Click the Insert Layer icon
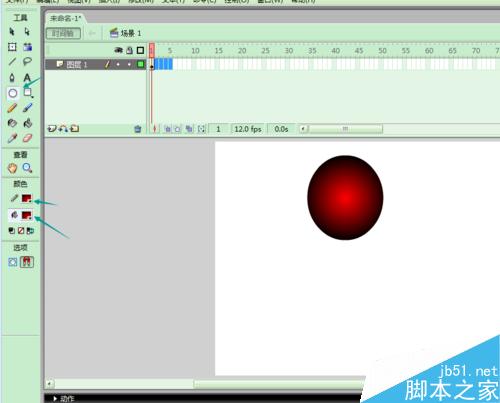Image resolution: width=500 pixels, height=403 pixels. 52,129
